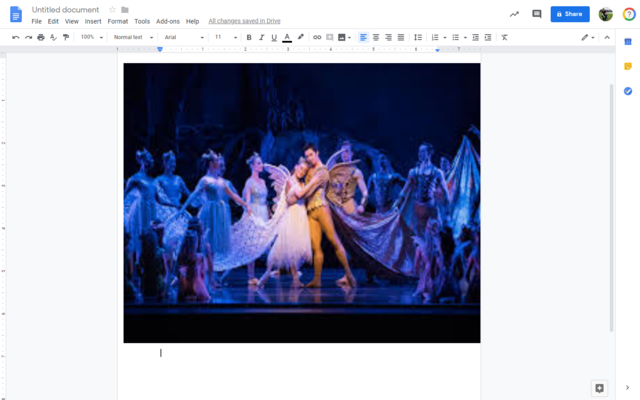Viewport: 640px width, 400px height.
Task: Run spell check icon
Action: (x=53, y=37)
